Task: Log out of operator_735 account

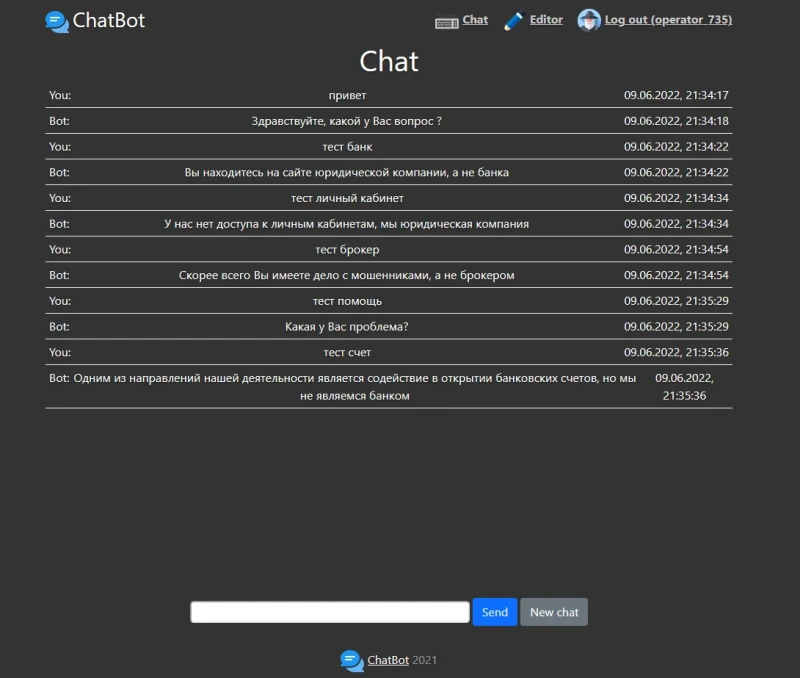Action: (668, 20)
